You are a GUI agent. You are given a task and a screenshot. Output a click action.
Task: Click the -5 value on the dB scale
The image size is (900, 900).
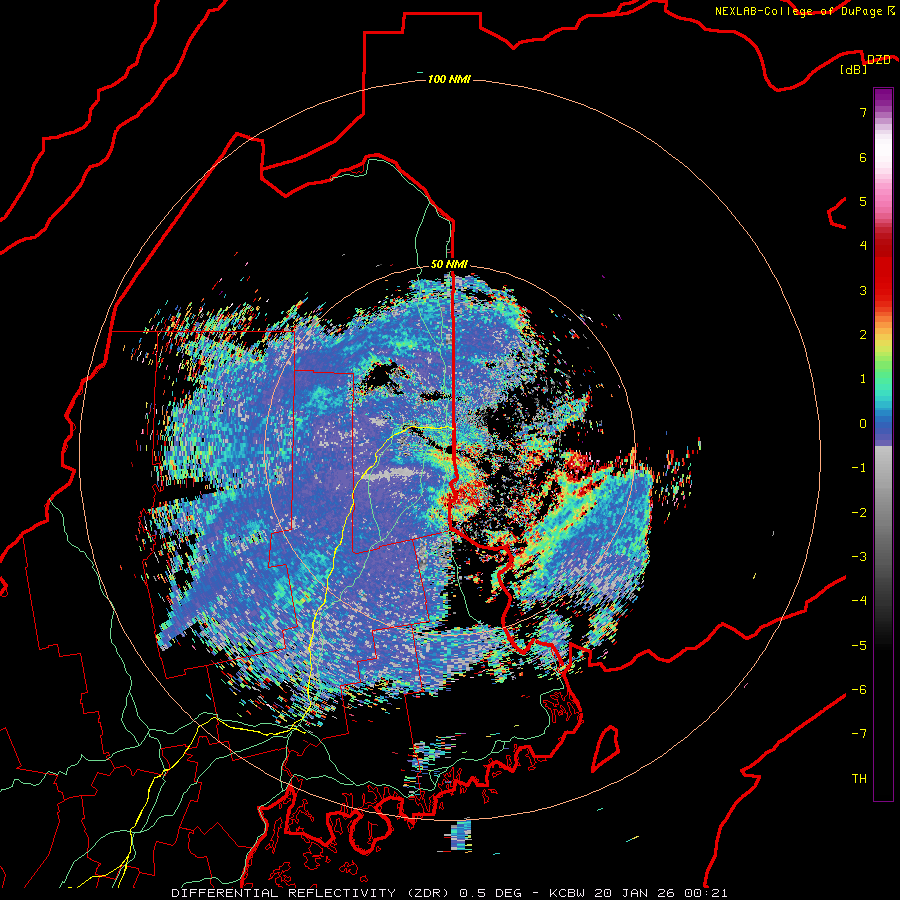859,646
